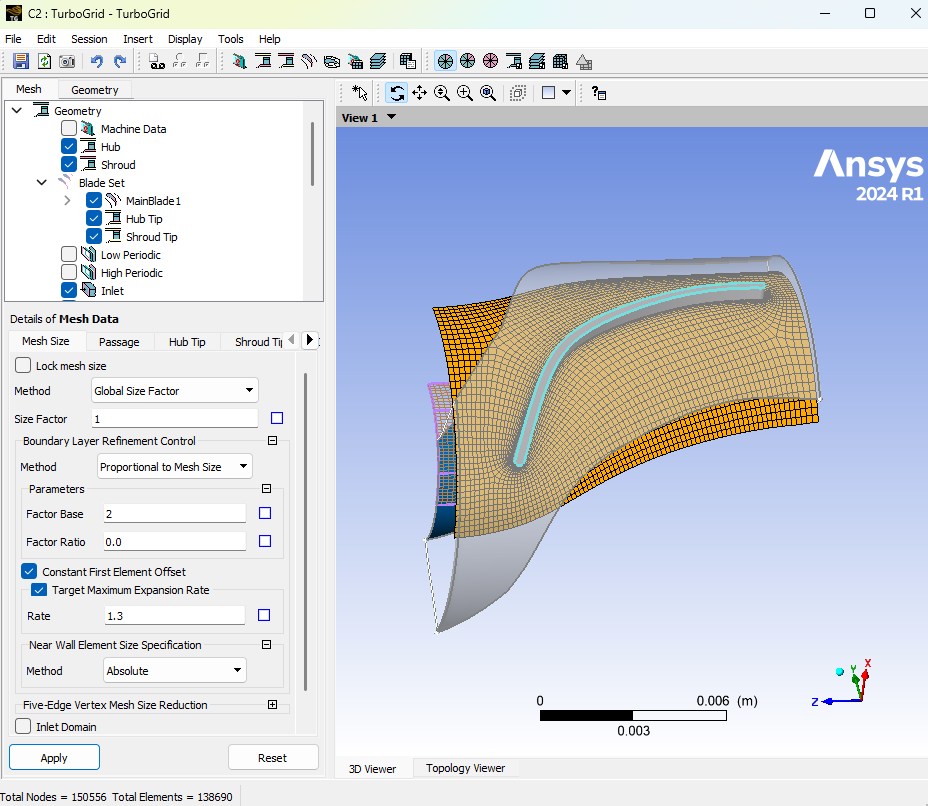Open the Absolute method dropdown
The width and height of the screenshot is (928, 806).
tap(175, 670)
